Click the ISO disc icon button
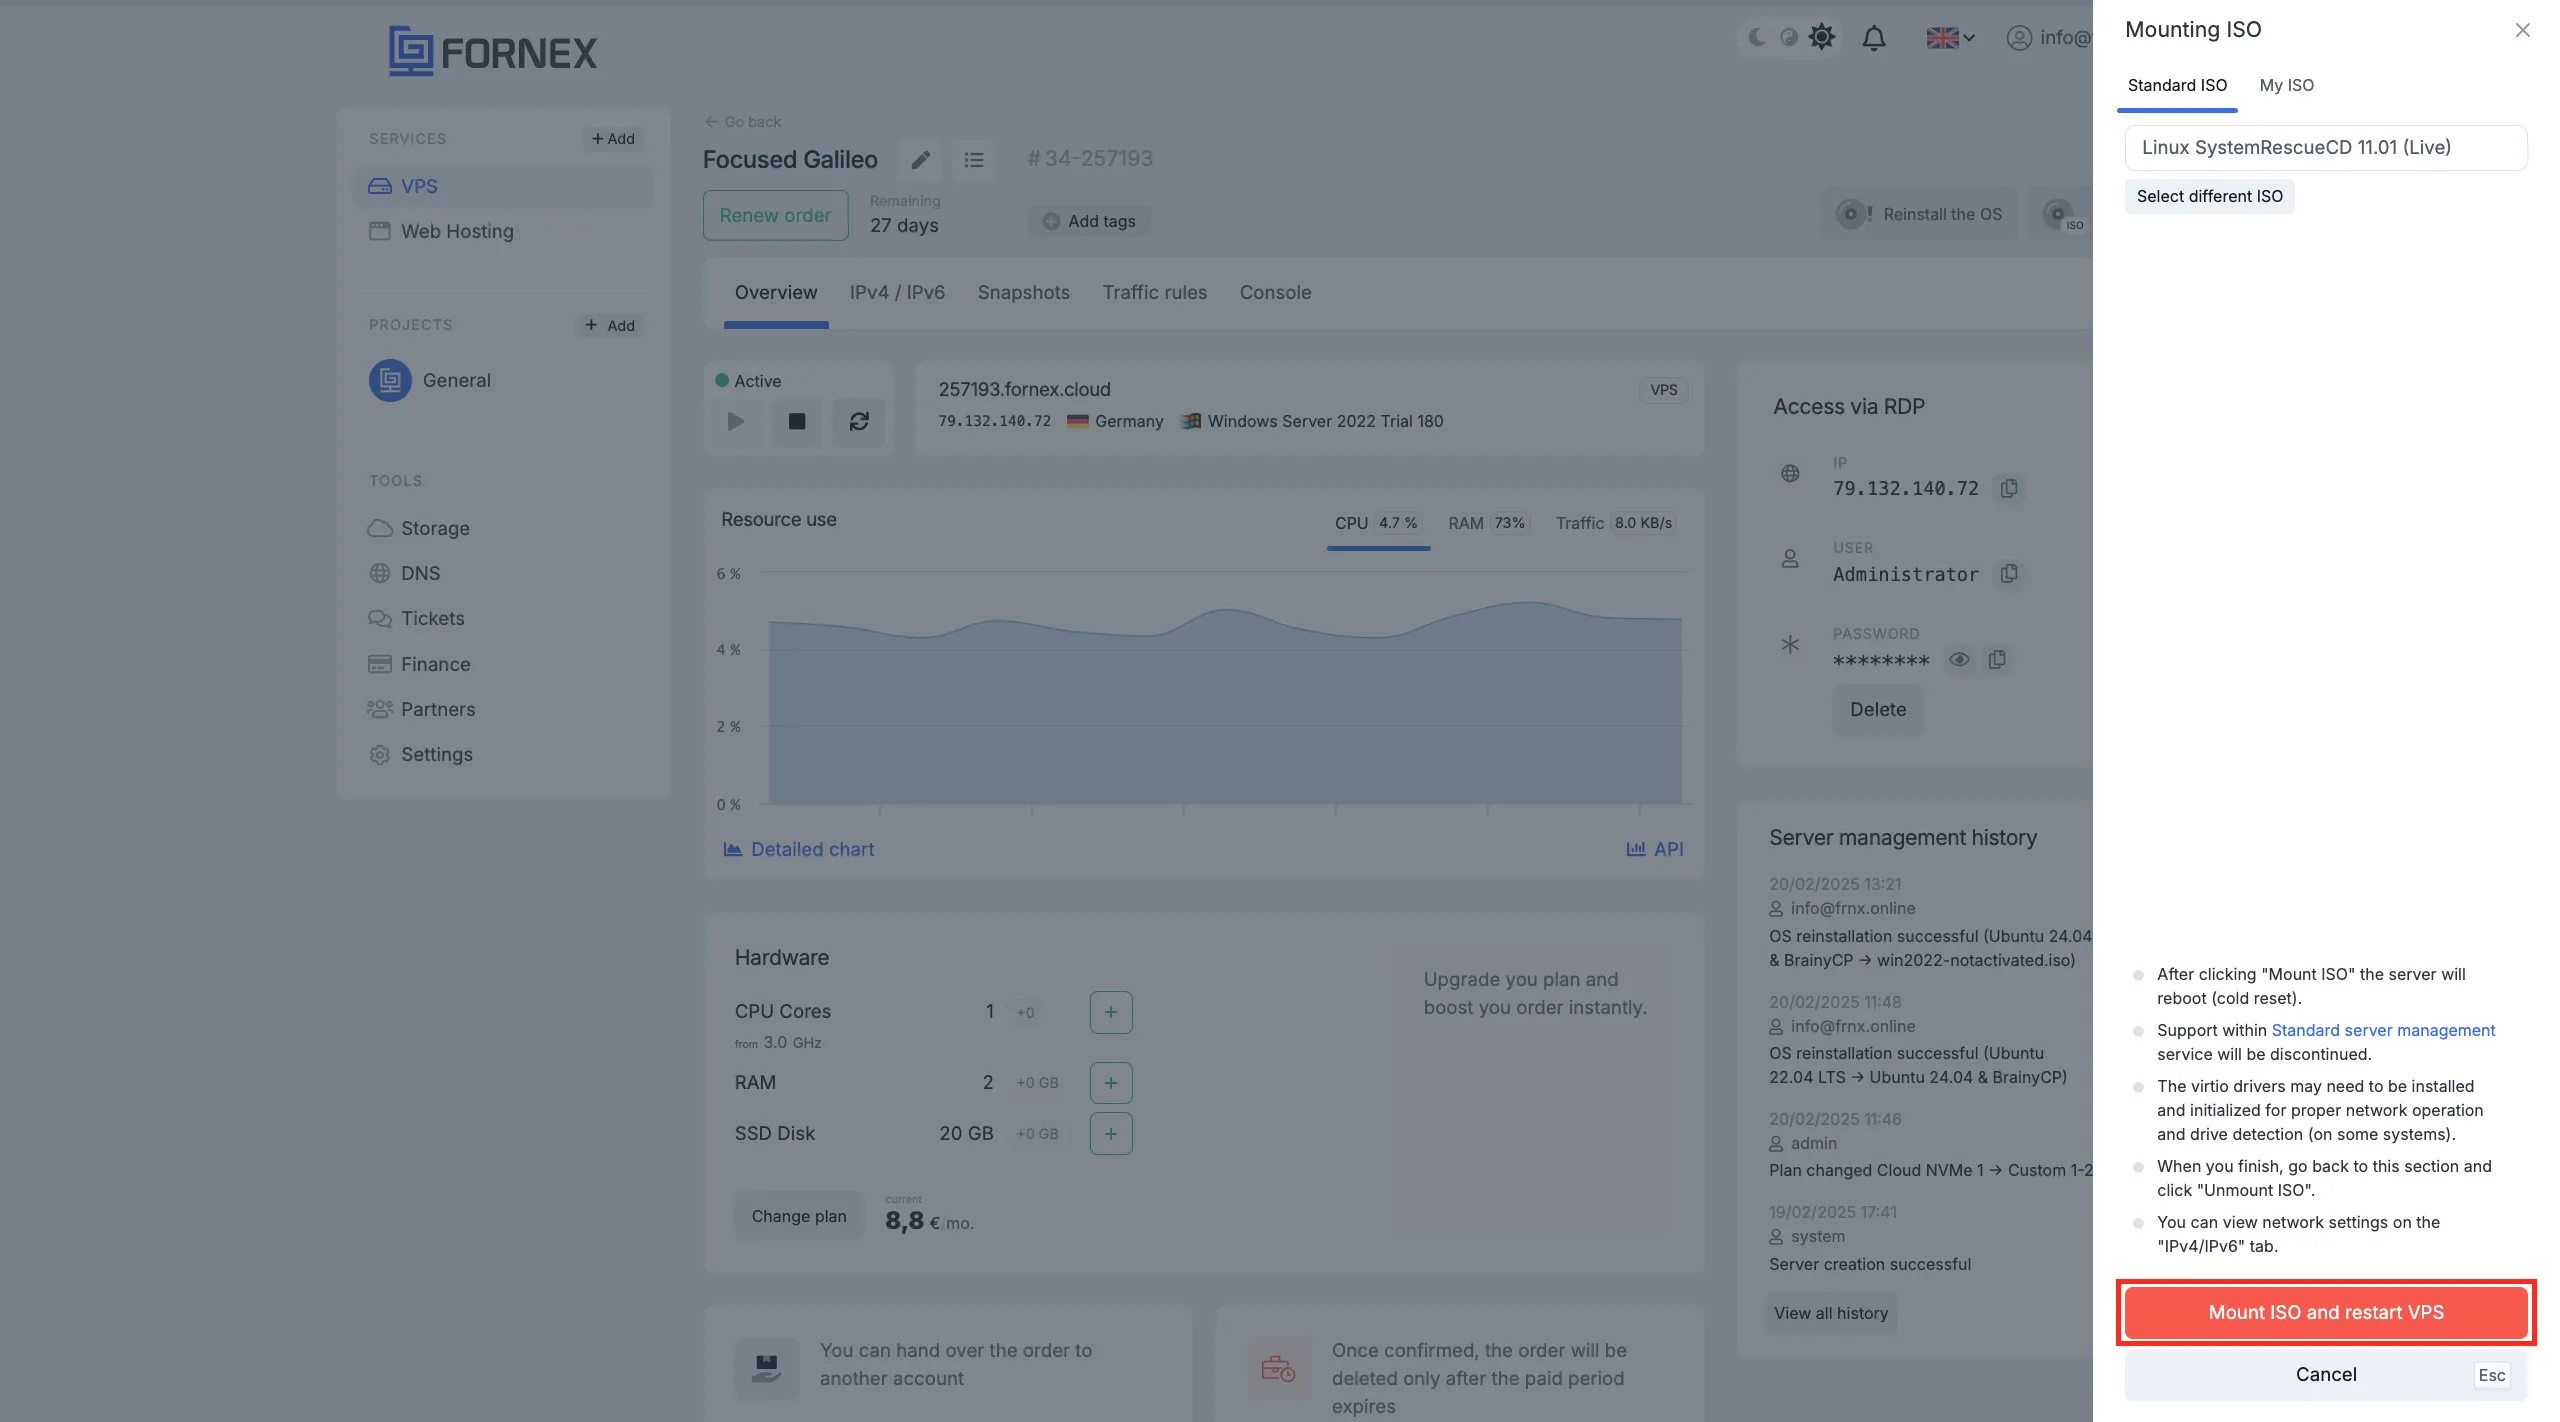 [x=2063, y=214]
